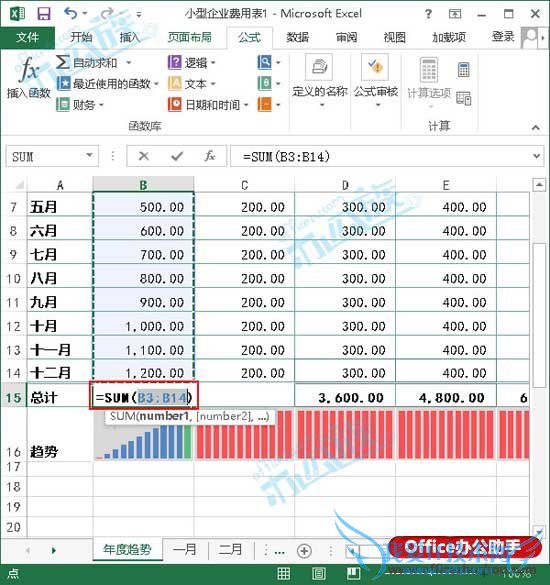
Task: Switch to Page Layout view in status bar
Action: (x=319, y=574)
